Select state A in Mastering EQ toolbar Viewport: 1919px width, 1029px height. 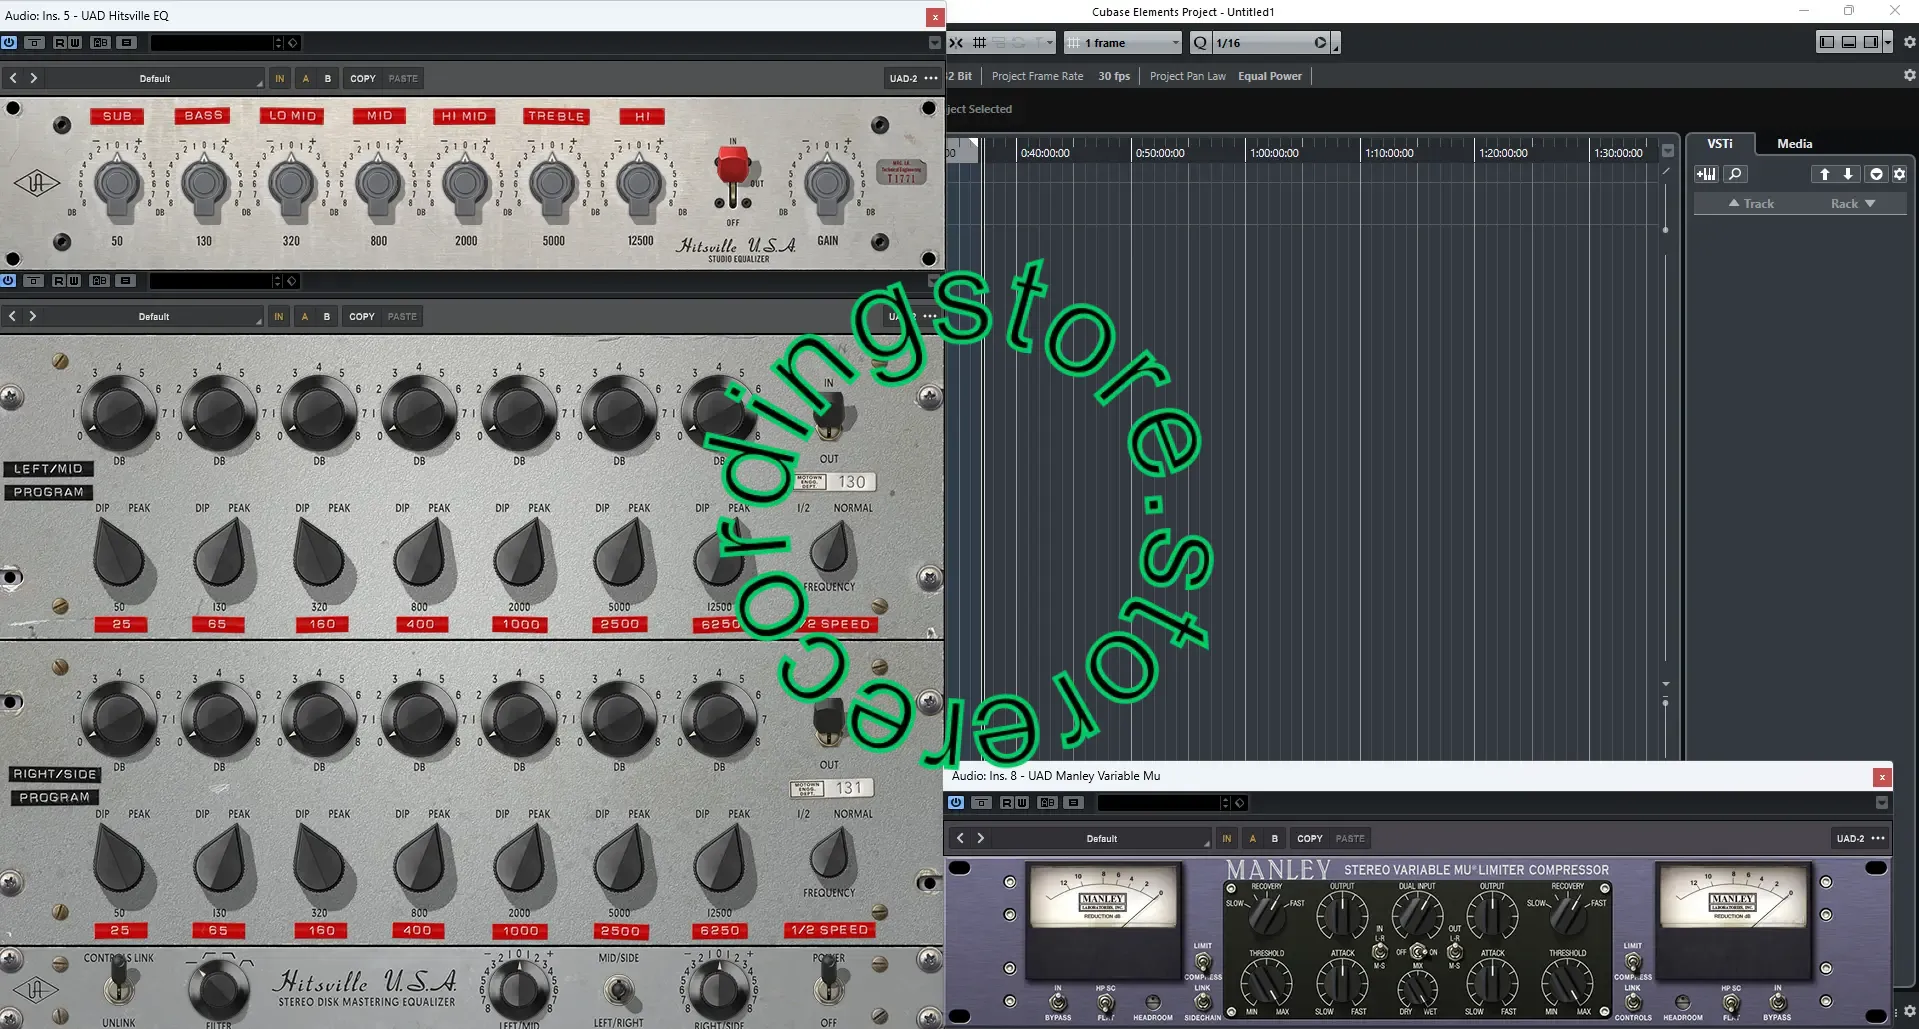pos(305,316)
